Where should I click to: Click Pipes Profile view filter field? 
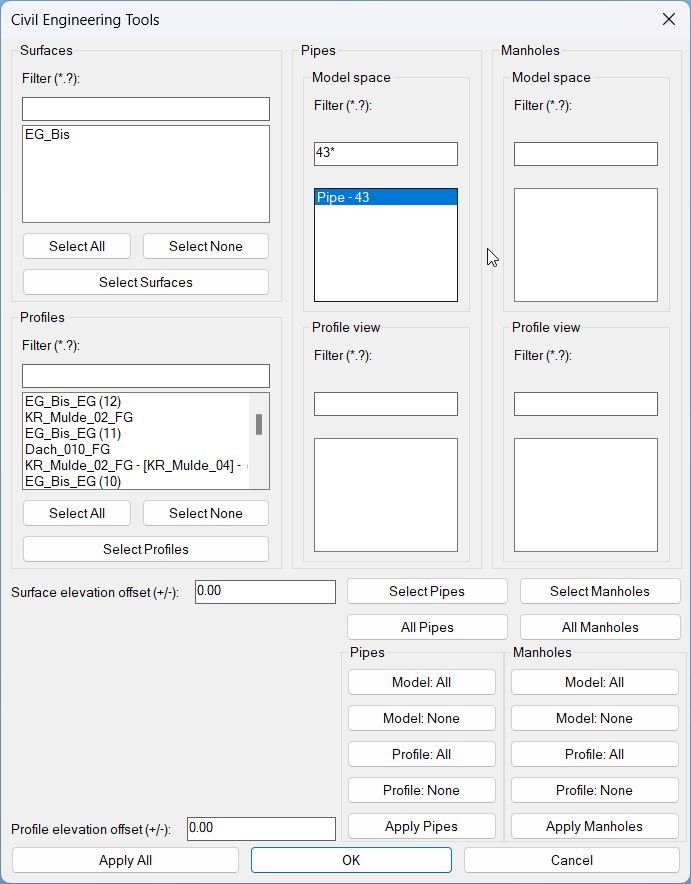[386, 404]
